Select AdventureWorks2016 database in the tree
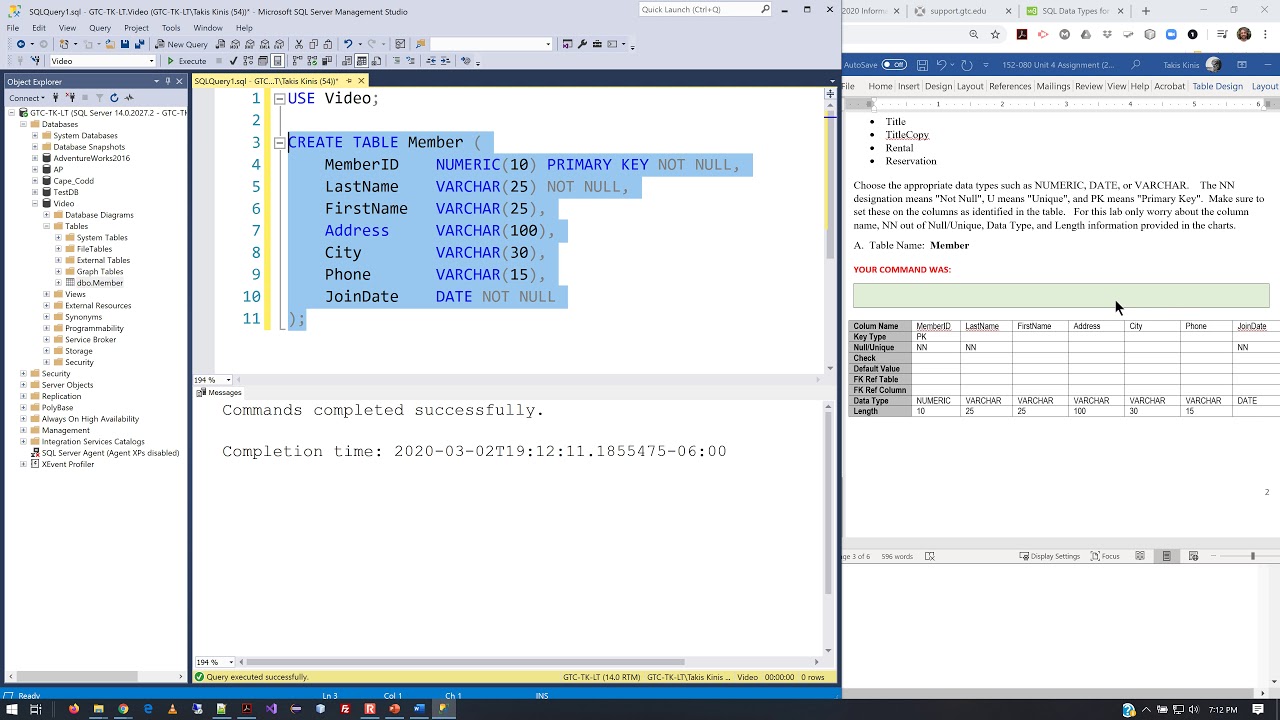1280x720 pixels. [x=92, y=158]
